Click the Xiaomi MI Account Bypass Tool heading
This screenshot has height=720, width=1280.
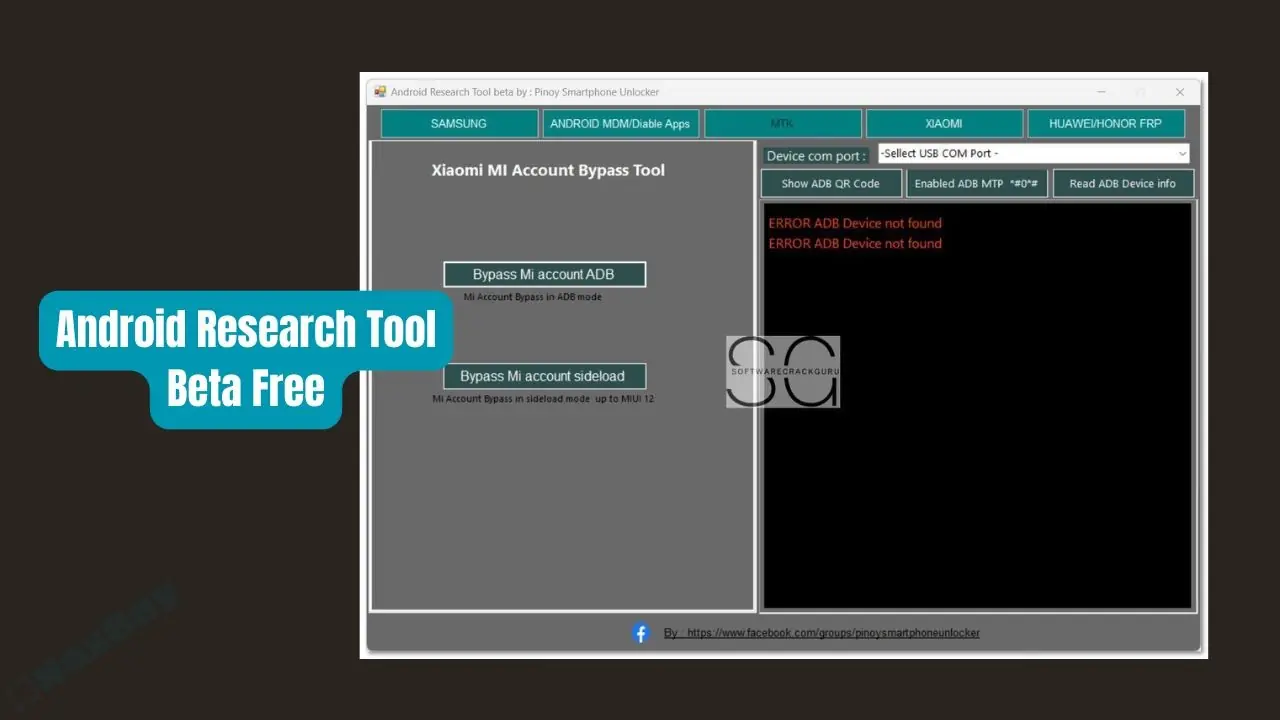(x=548, y=170)
